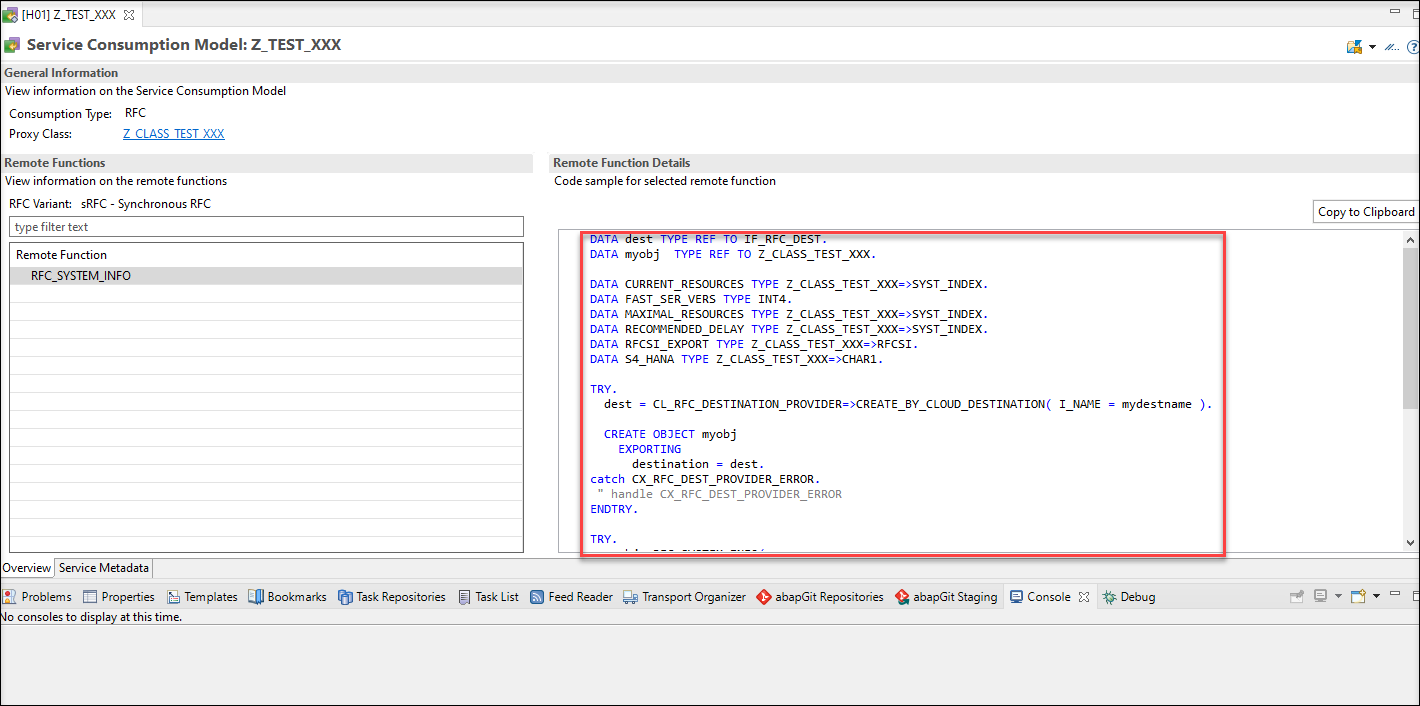Close the Console view tab

1084,597
